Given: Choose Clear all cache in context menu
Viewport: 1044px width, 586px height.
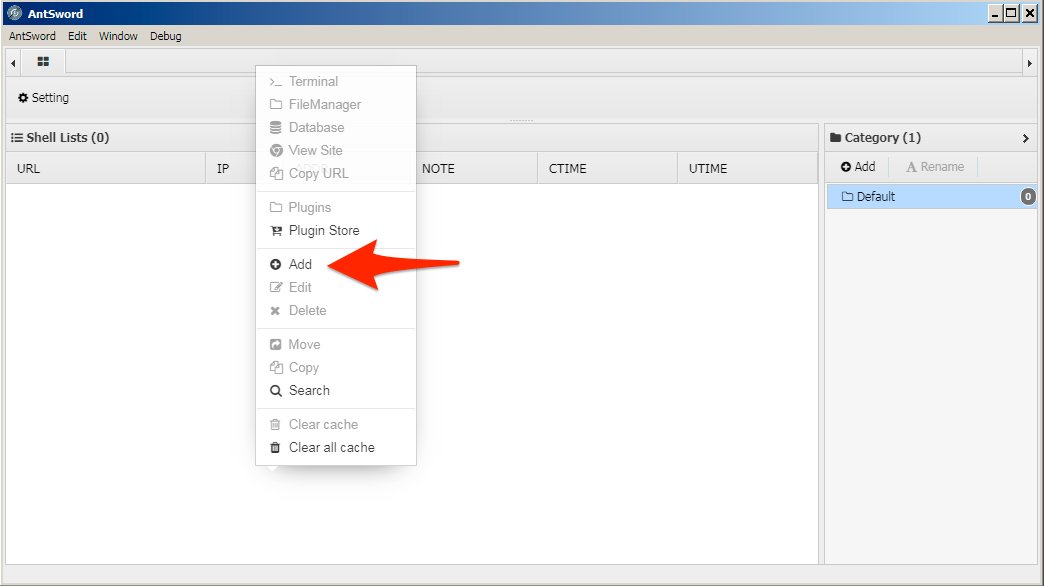Looking at the screenshot, I should pos(336,447).
